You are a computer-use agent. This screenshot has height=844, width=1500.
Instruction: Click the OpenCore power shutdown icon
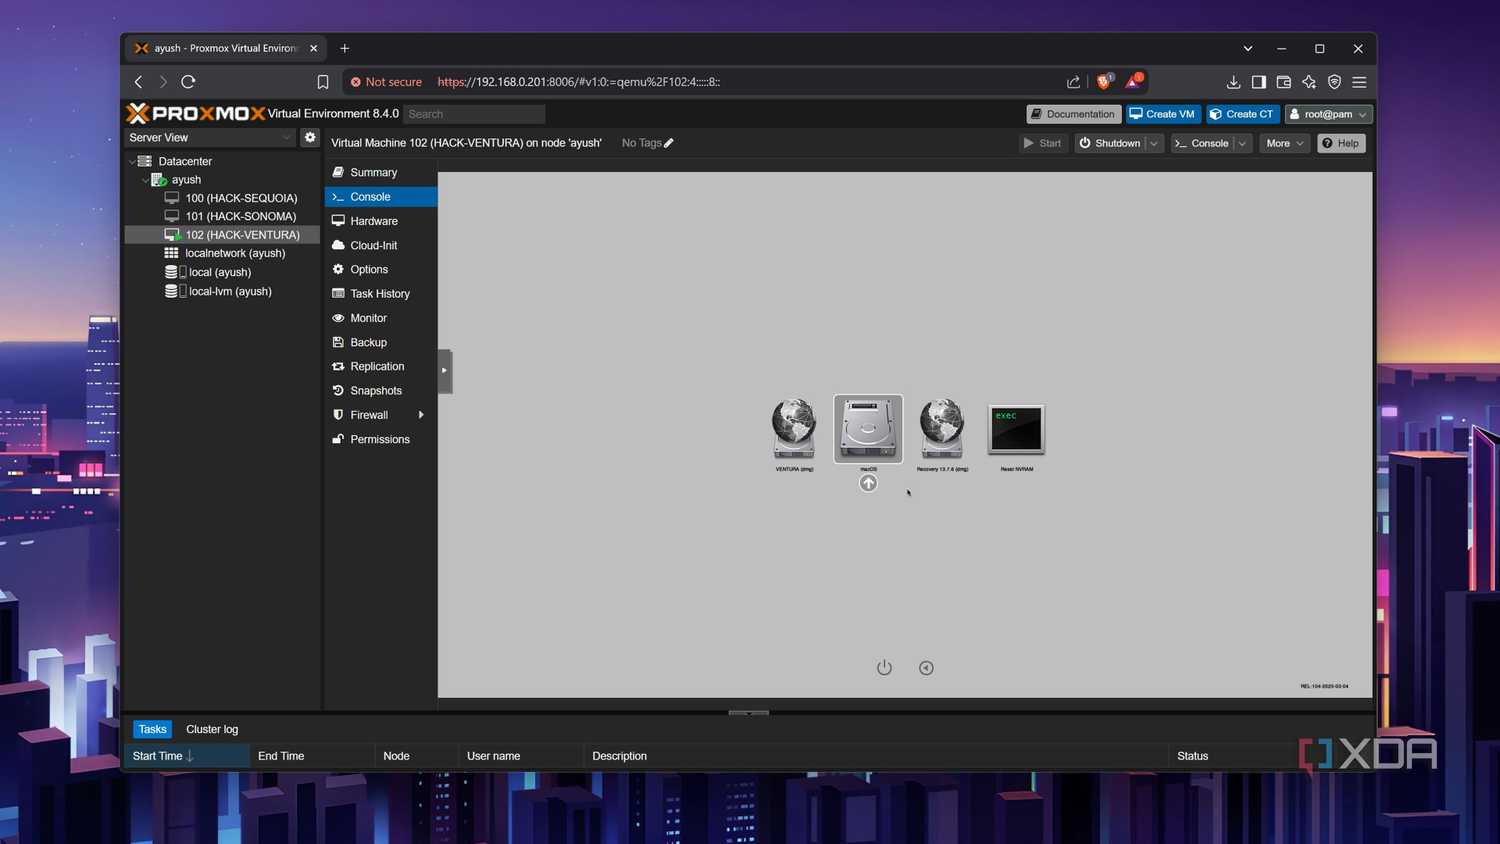point(884,667)
